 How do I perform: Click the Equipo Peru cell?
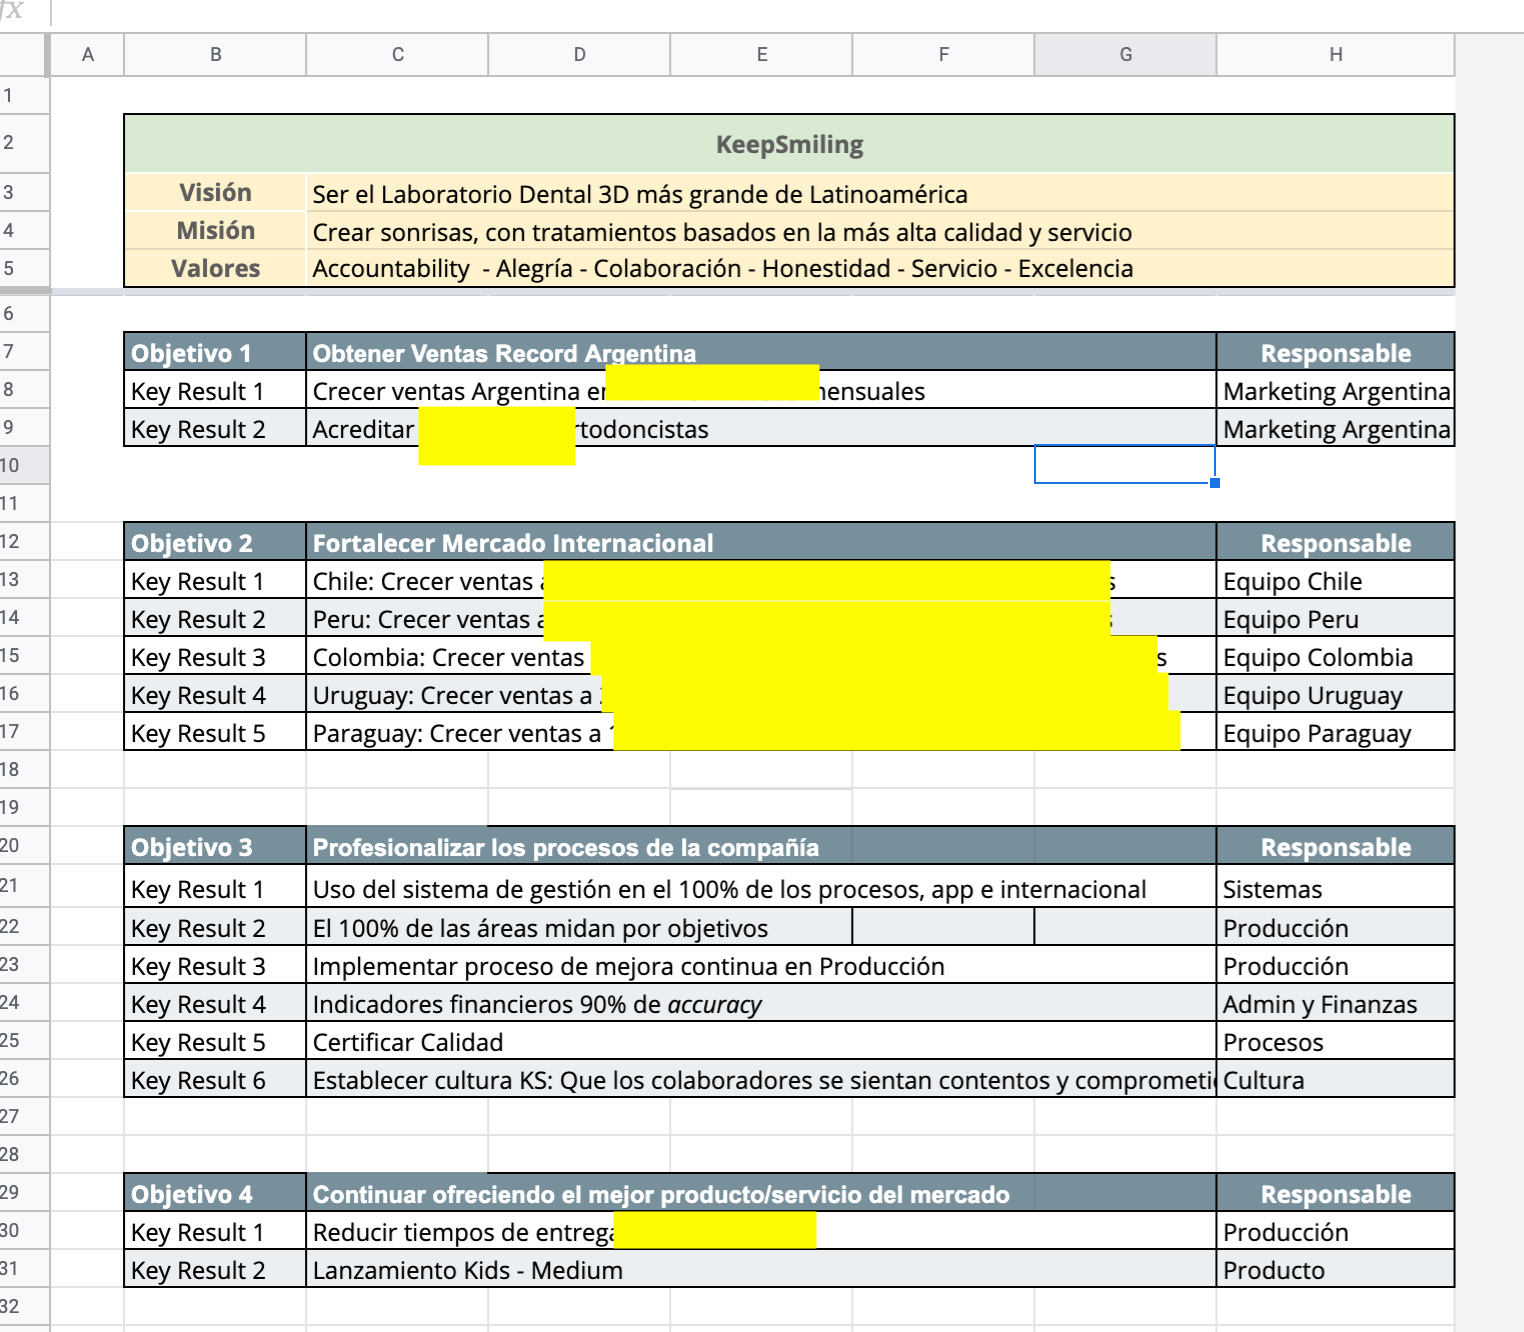pyautogui.click(x=1335, y=618)
